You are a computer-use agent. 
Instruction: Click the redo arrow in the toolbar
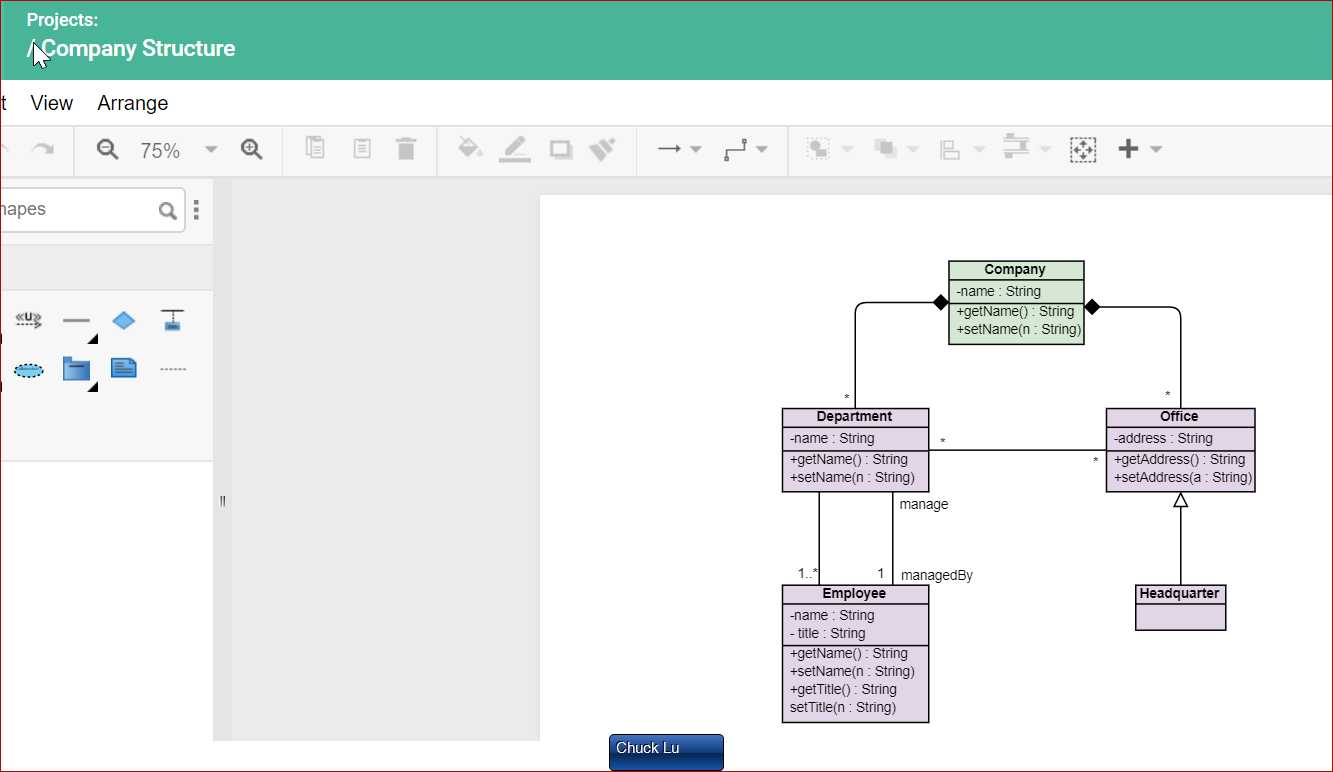click(x=43, y=149)
